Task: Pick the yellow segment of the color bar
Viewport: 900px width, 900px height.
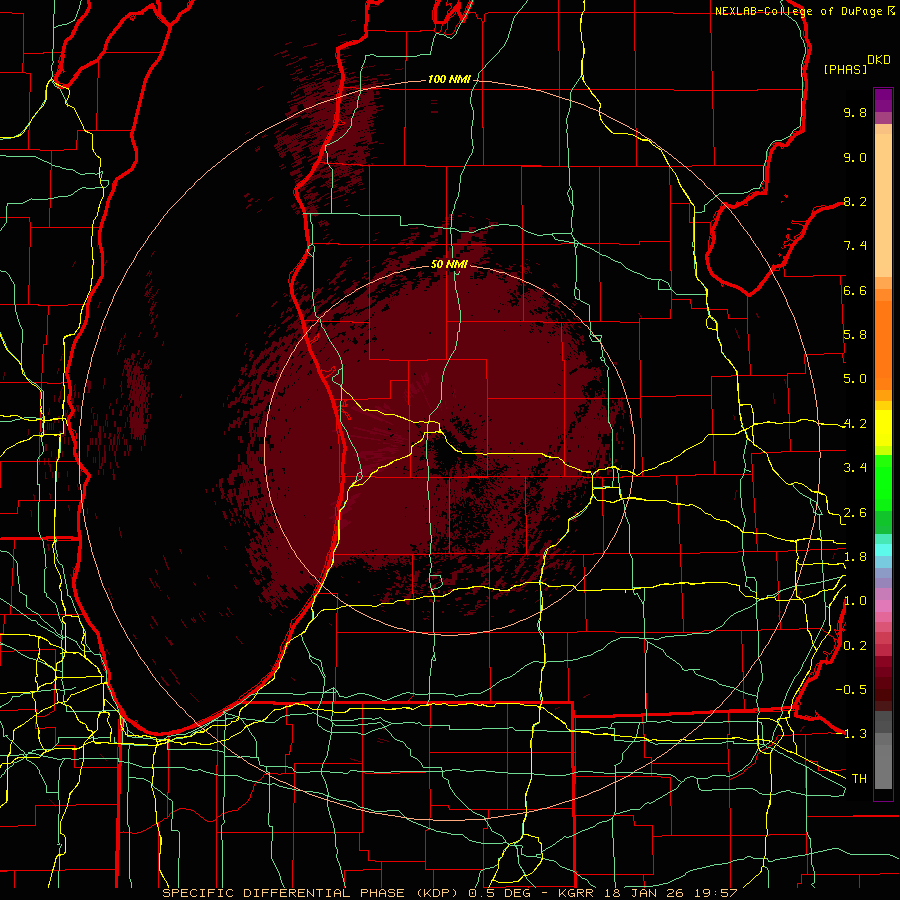Action: click(883, 428)
